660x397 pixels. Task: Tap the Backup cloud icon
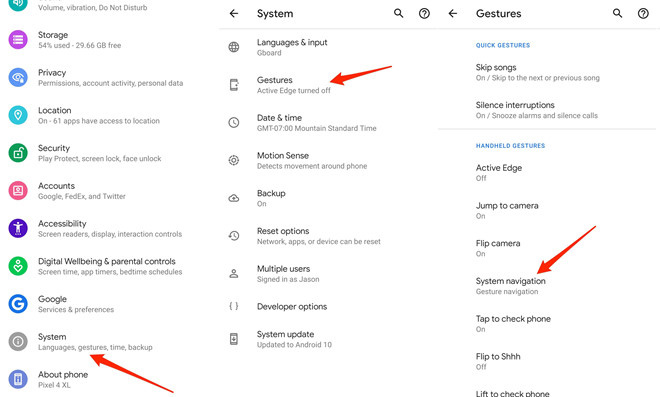pyautogui.click(x=234, y=198)
